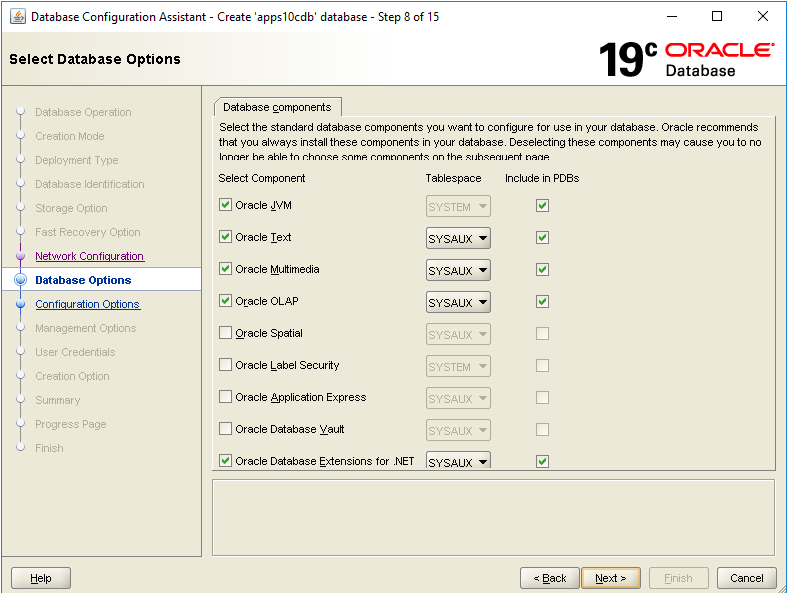The height and width of the screenshot is (593, 787).
Task: Click the User Credentials step
Action: click(x=75, y=352)
